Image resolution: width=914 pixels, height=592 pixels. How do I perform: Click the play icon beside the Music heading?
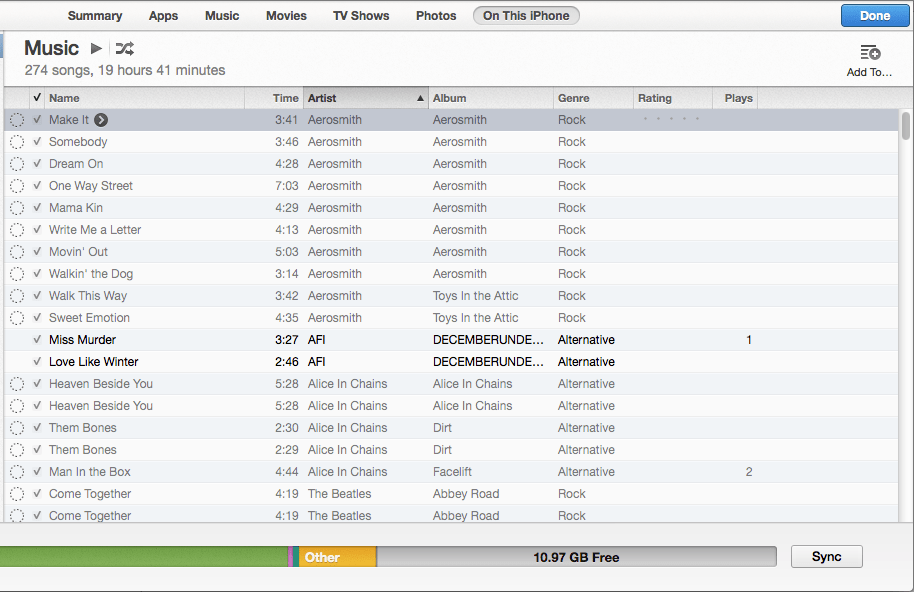[x=95, y=47]
